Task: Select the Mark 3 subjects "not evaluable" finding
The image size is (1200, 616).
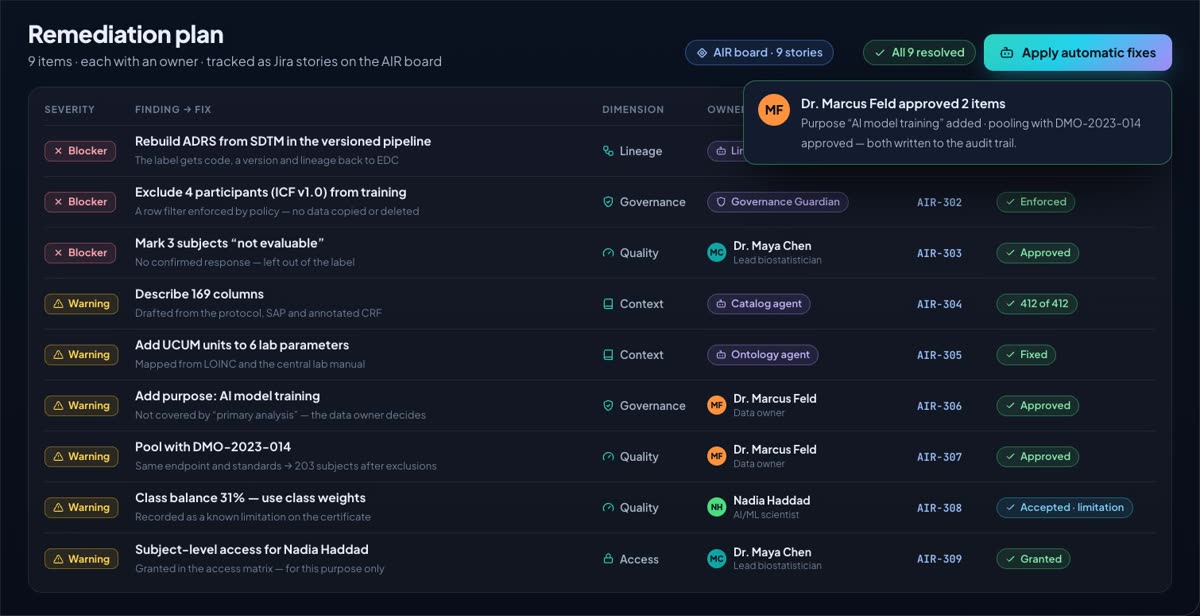Action: 230,244
